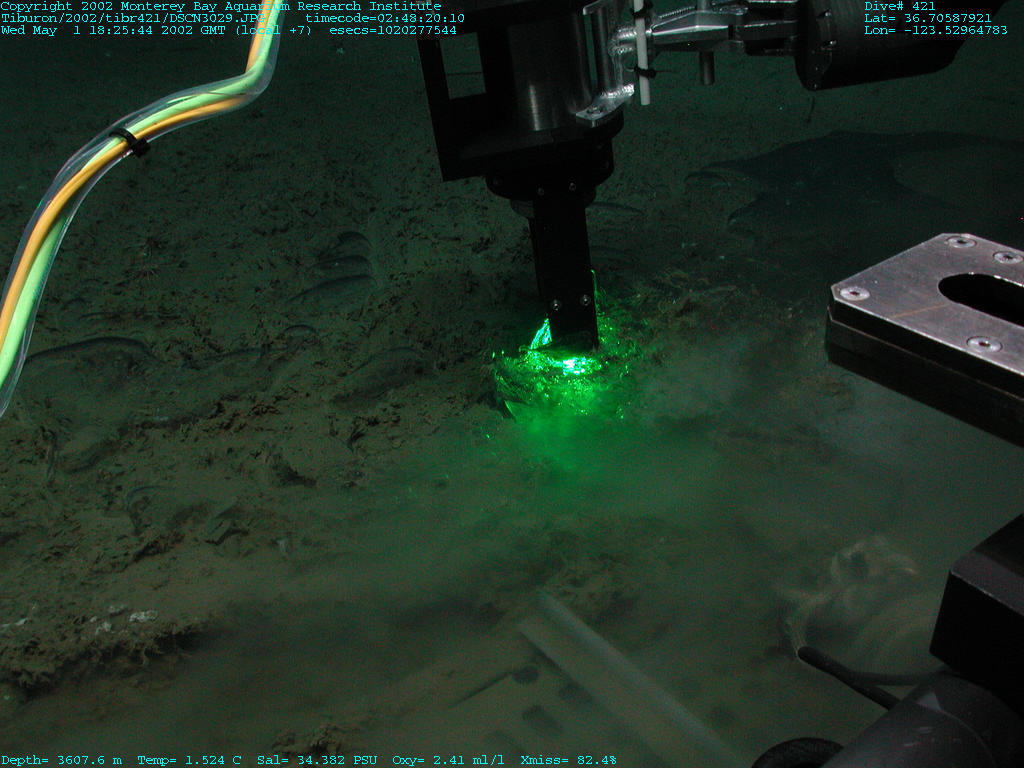This screenshot has height=768, width=1024.
Task: Click the "Lat= 36.70587921" readout
Action: click(x=927, y=18)
